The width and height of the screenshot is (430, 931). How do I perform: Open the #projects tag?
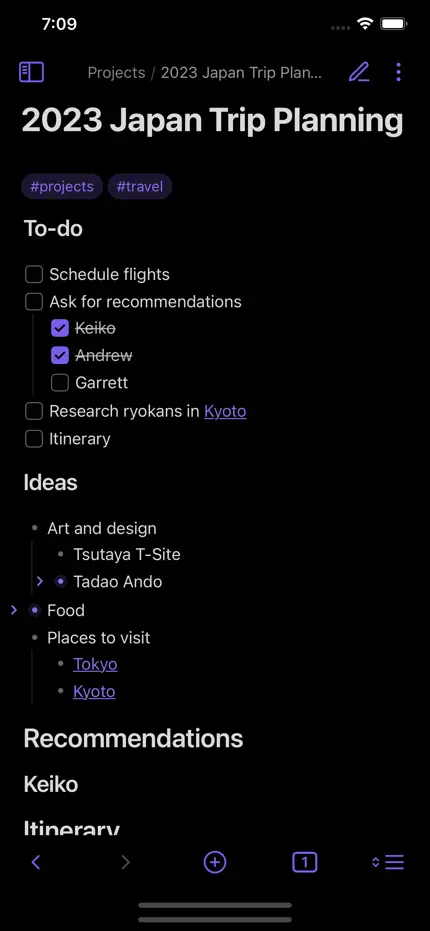(x=62, y=186)
